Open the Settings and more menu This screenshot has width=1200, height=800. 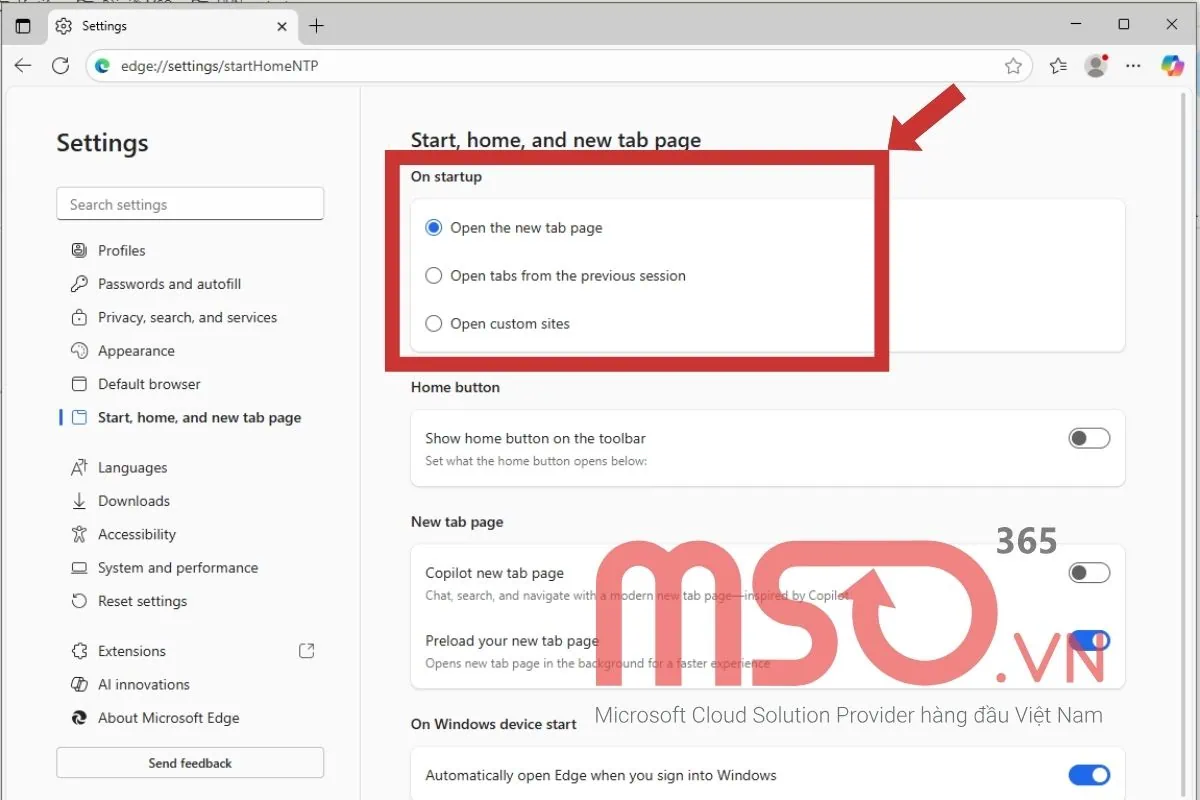tap(1133, 65)
